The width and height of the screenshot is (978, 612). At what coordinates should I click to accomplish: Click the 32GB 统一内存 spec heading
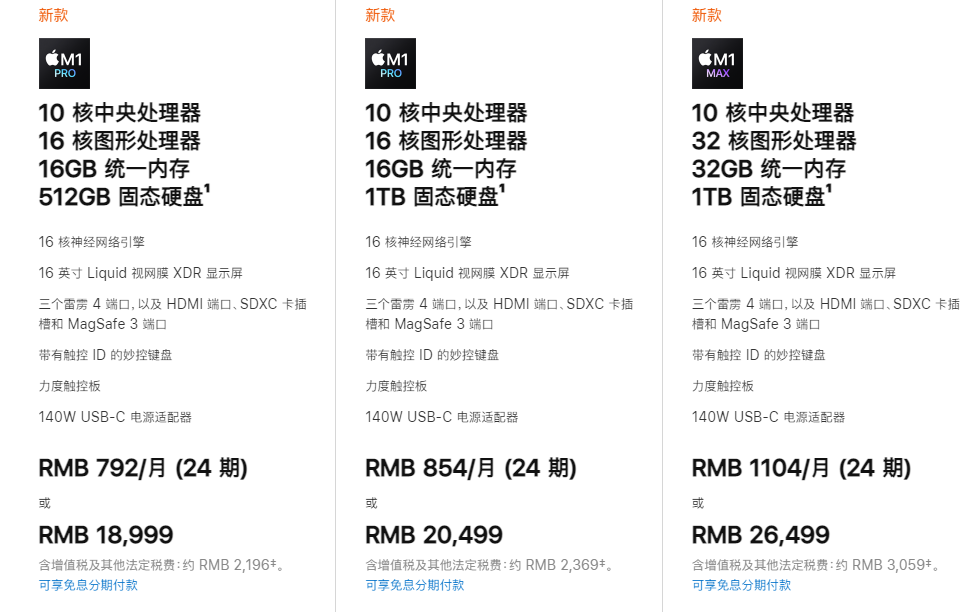[x=768, y=169]
